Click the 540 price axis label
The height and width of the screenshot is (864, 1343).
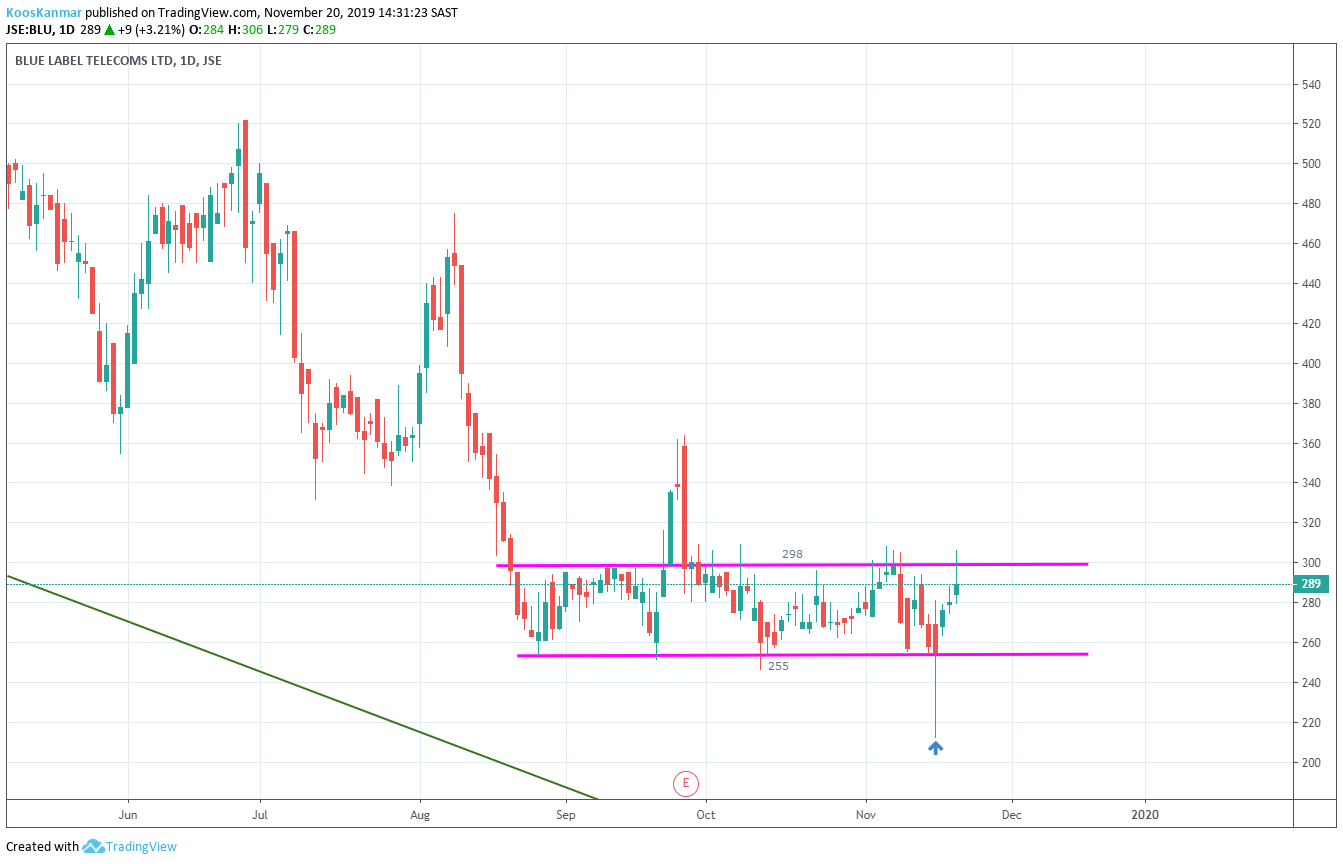tap(1312, 84)
